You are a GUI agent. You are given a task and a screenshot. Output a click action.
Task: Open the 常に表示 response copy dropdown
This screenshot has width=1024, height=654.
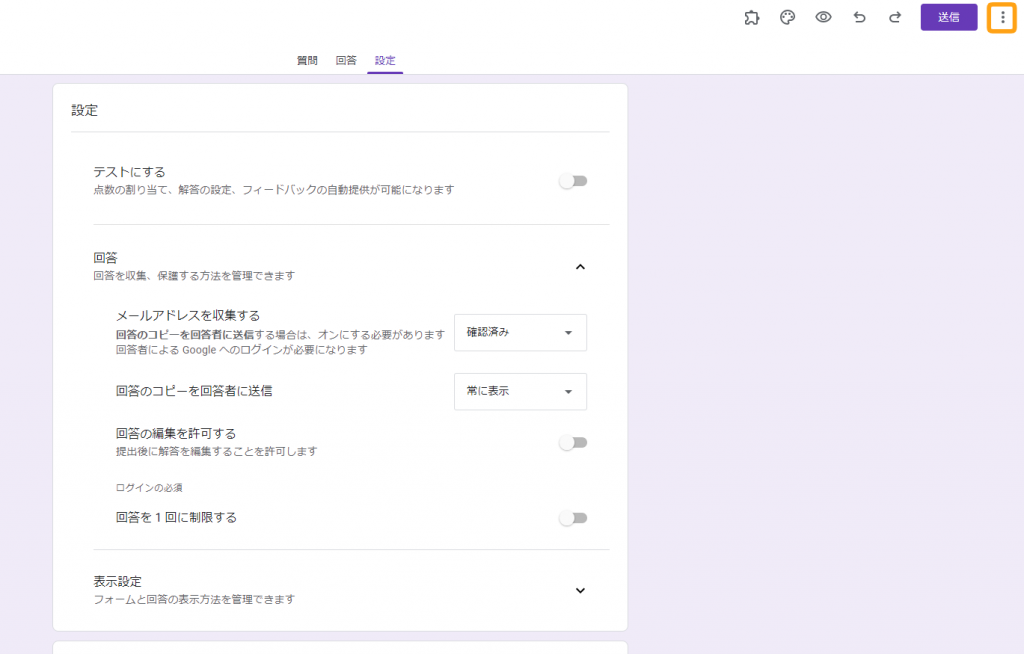[520, 391]
